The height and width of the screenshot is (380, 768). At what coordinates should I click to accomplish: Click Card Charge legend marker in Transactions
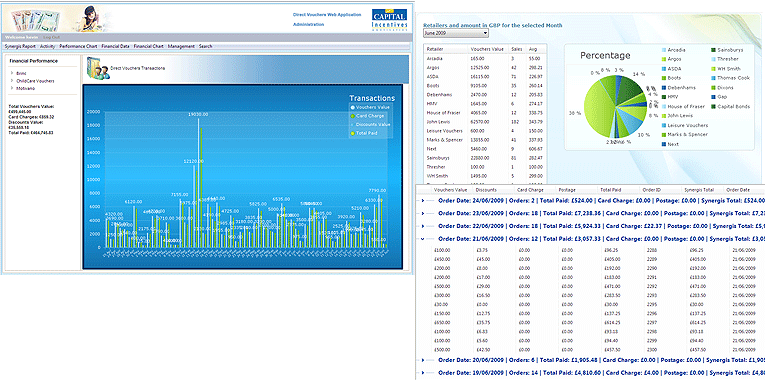[x=353, y=116]
